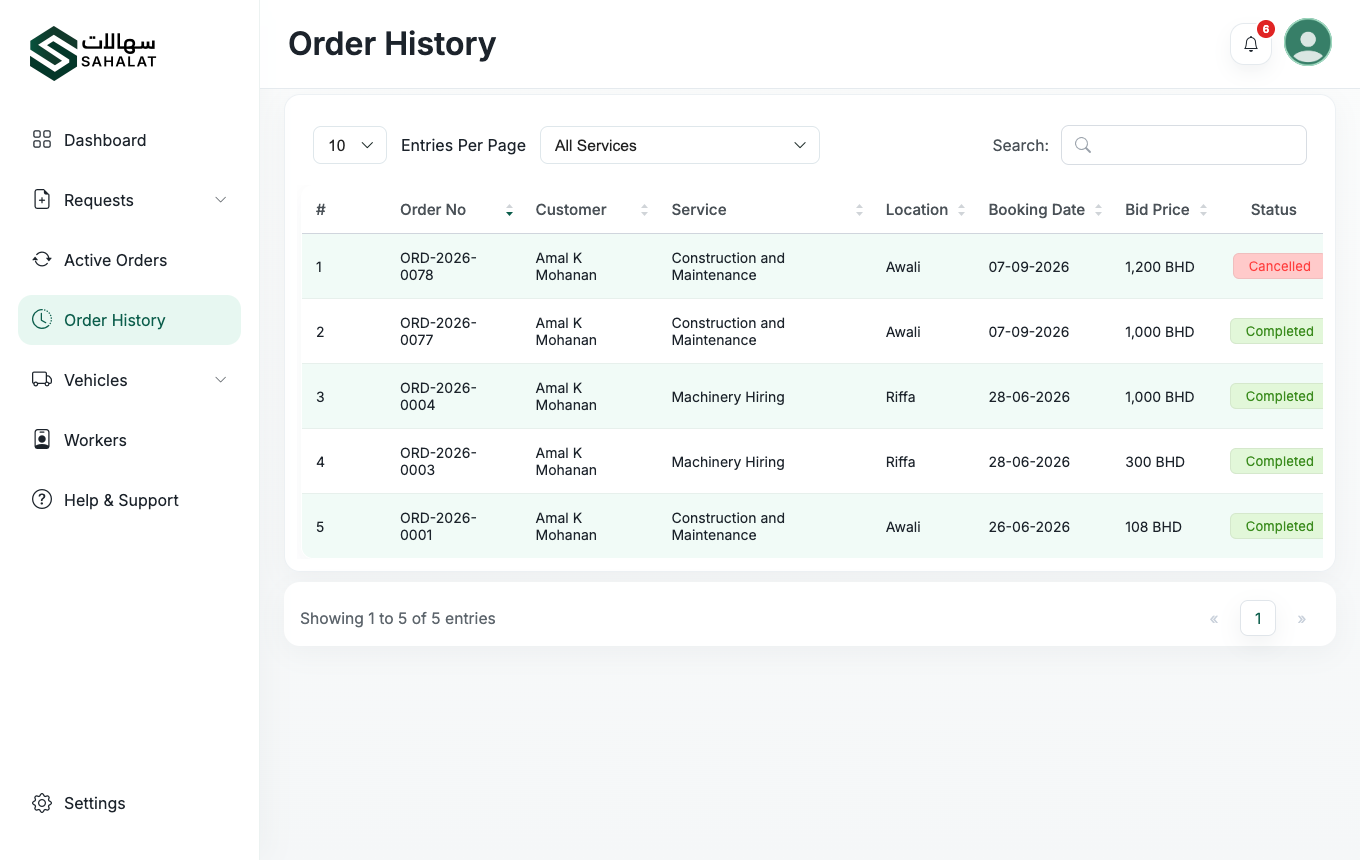The image size is (1360, 860).
Task: Click the Order History clock icon
Action: [x=42, y=320]
